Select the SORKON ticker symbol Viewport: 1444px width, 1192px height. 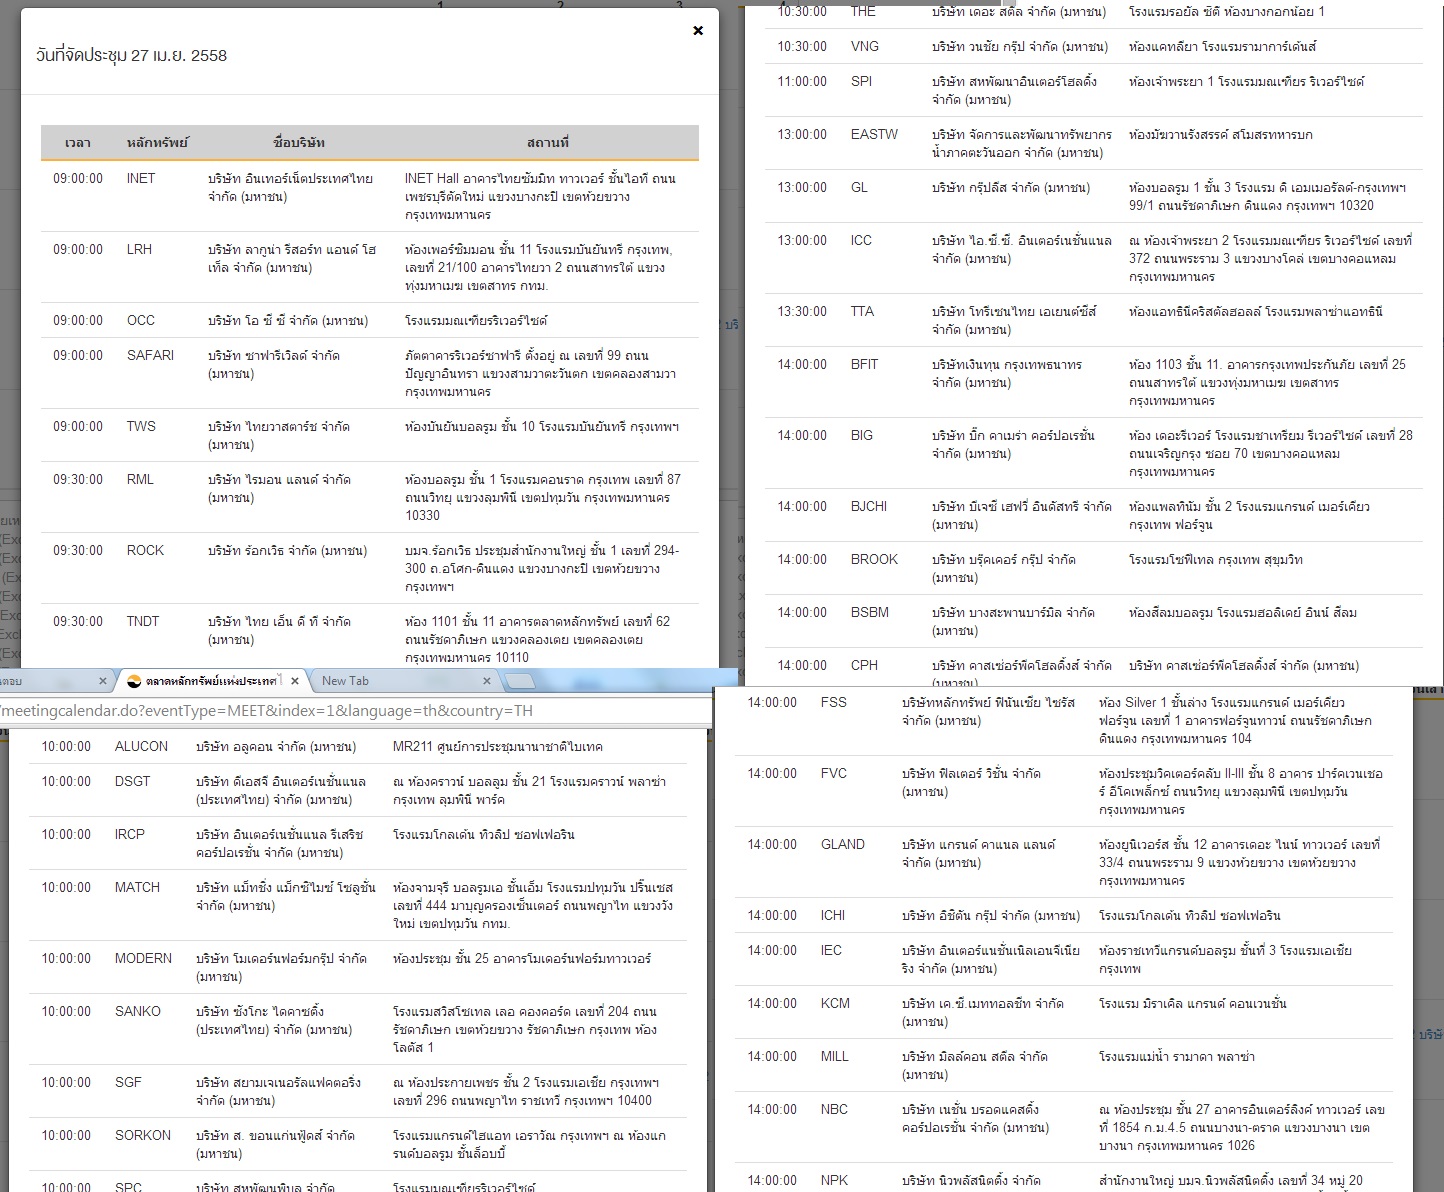pos(143,1136)
